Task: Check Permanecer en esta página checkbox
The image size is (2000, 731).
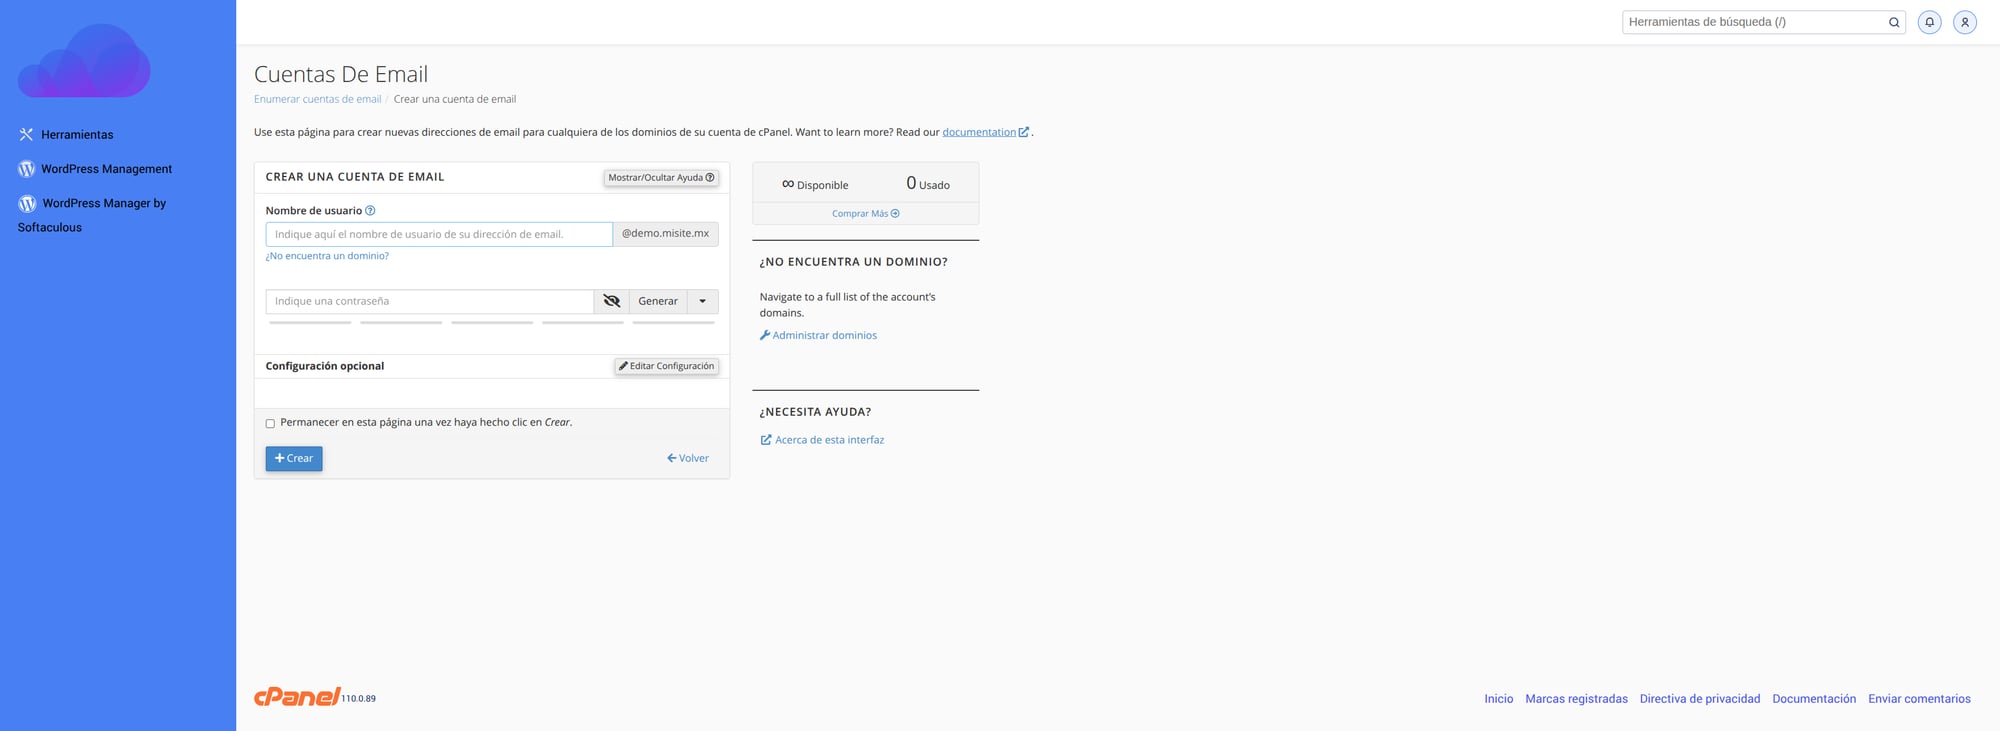Action: (270, 423)
